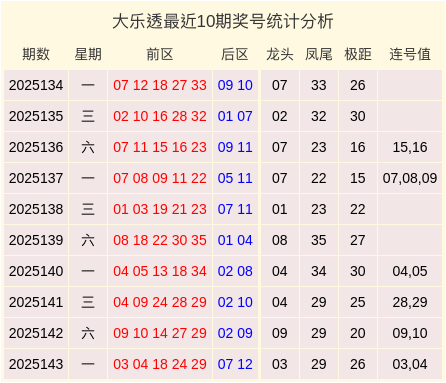Click consecutive value 04,05
446x383 pixels.
point(410,271)
